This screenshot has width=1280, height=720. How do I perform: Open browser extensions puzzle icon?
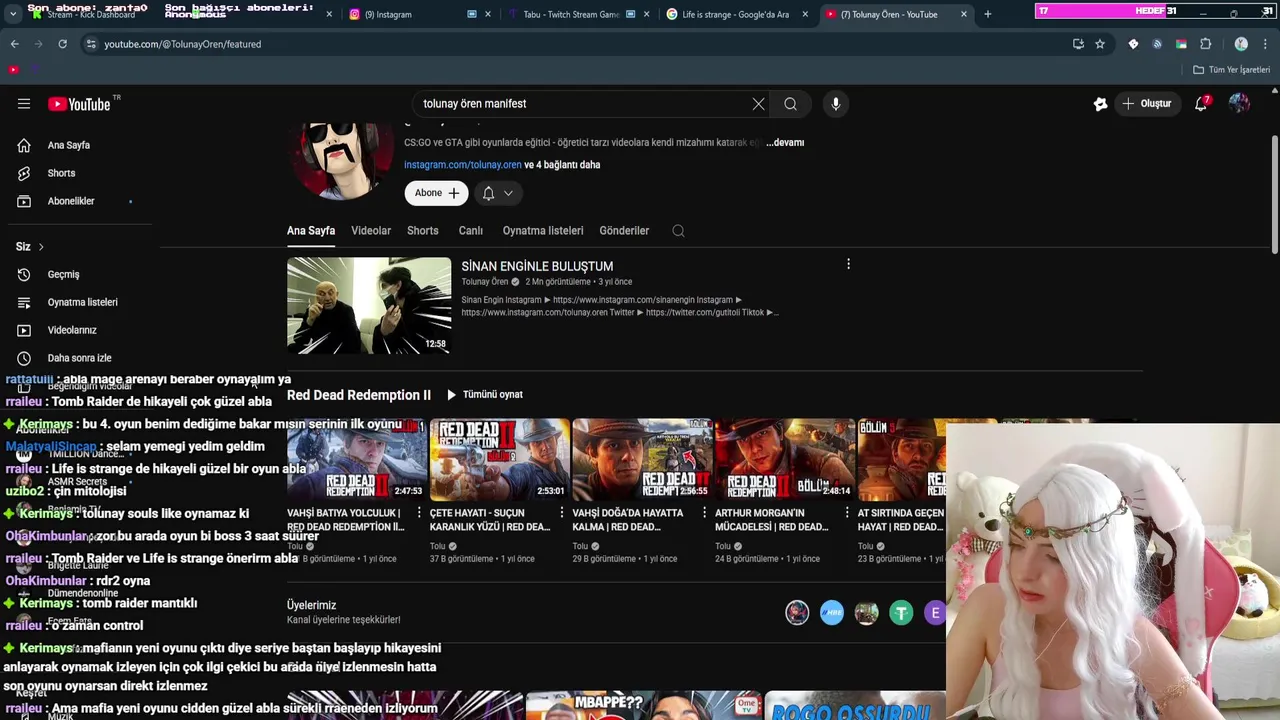[1206, 44]
